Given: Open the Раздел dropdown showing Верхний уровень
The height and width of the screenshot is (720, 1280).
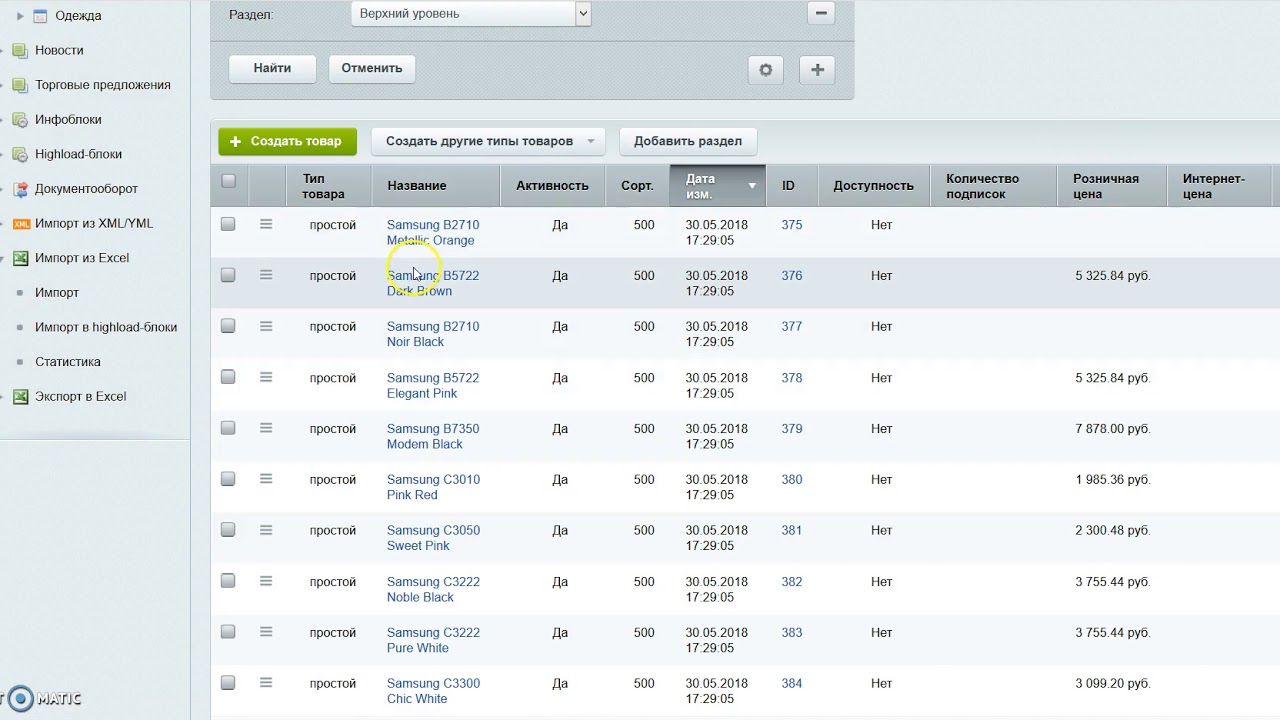Looking at the screenshot, I should pos(471,14).
